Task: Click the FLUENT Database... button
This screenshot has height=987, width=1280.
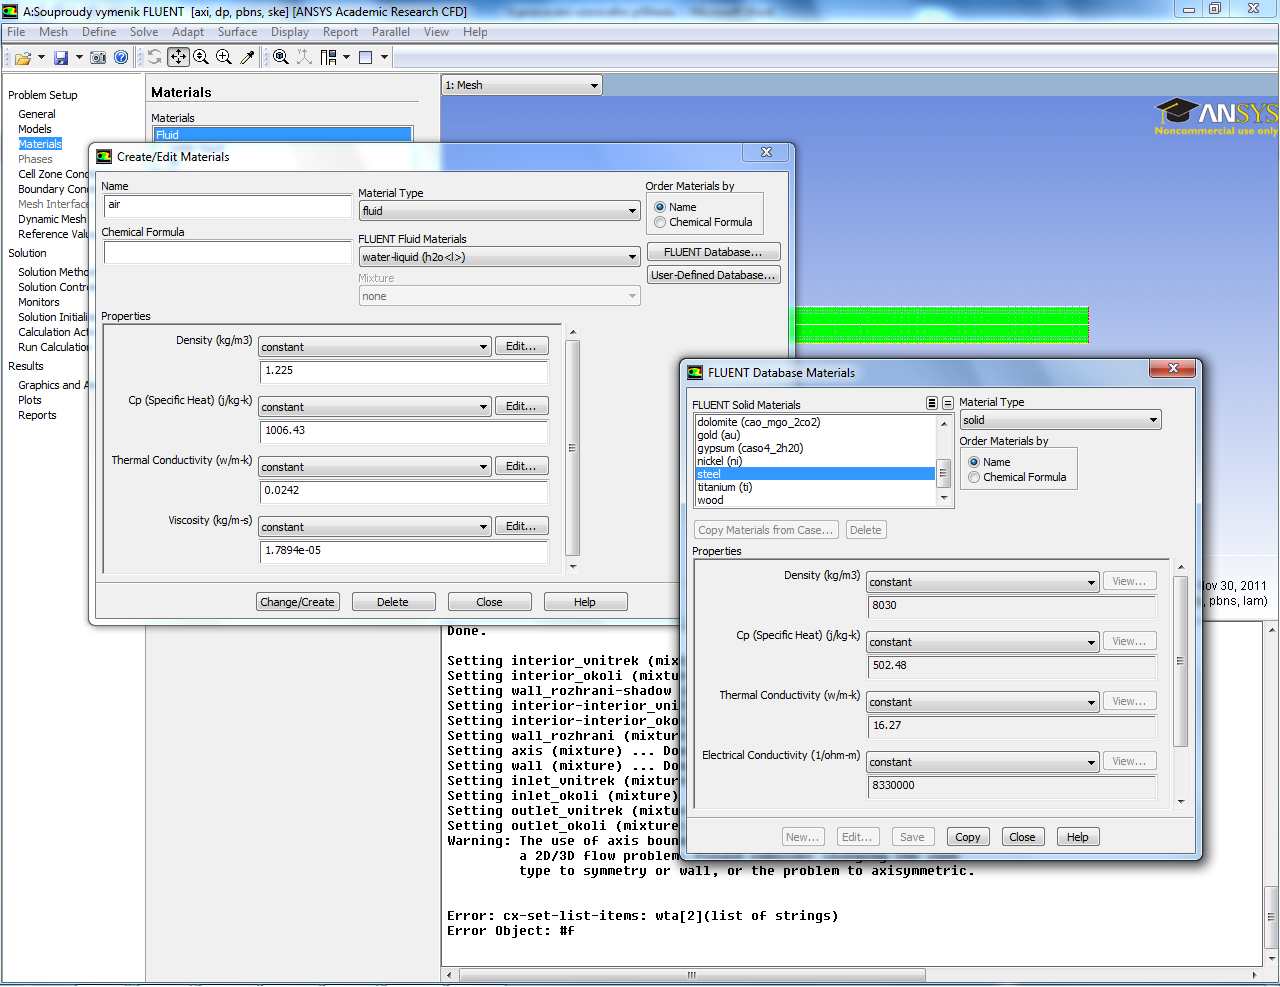Action: pos(713,252)
